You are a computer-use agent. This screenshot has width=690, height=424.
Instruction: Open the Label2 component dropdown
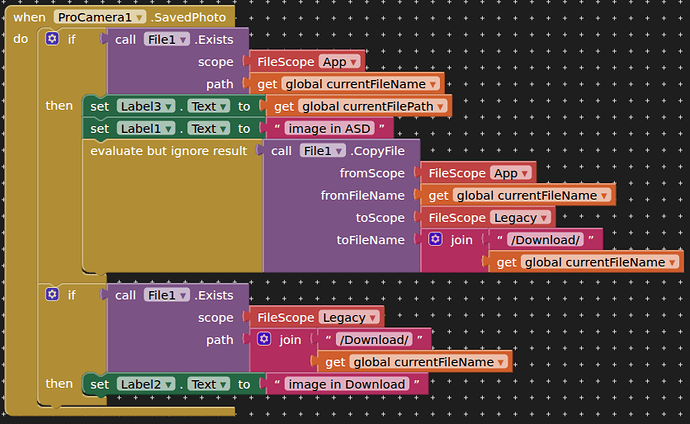144,384
